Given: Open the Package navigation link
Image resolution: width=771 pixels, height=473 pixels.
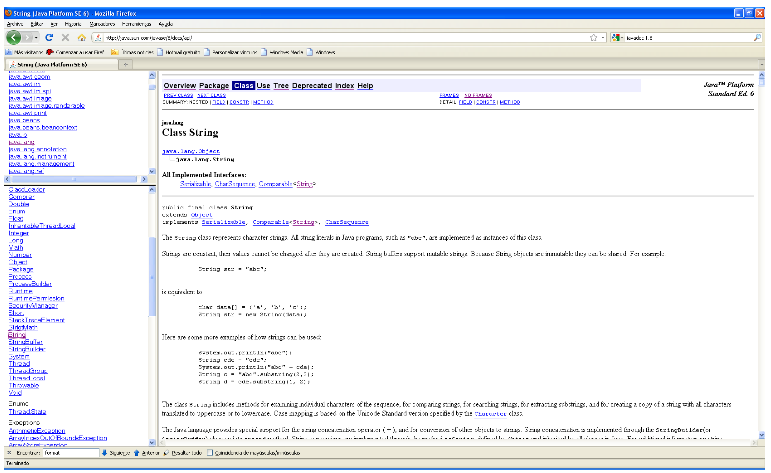Looking at the screenshot, I should pyautogui.click(x=214, y=86).
